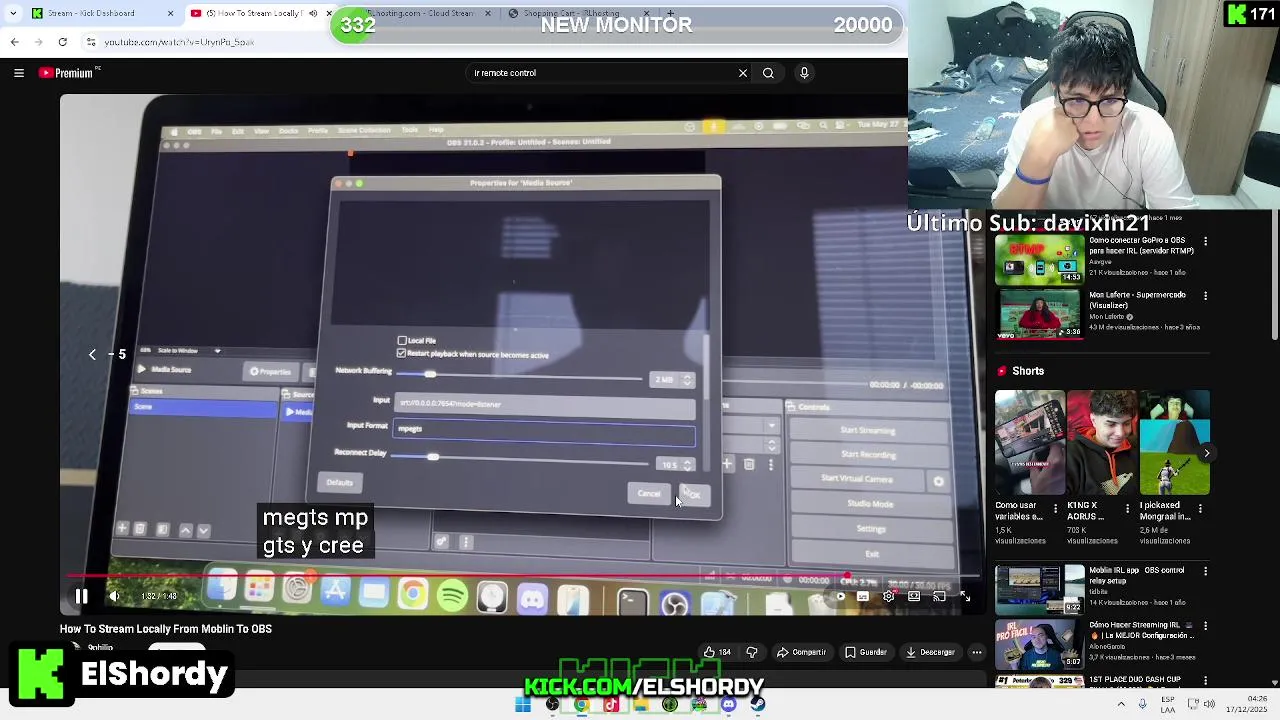Image resolution: width=1280 pixels, height=720 pixels.
Task: Reload the YouTube page
Action: pyautogui.click(x=62, y=42)
